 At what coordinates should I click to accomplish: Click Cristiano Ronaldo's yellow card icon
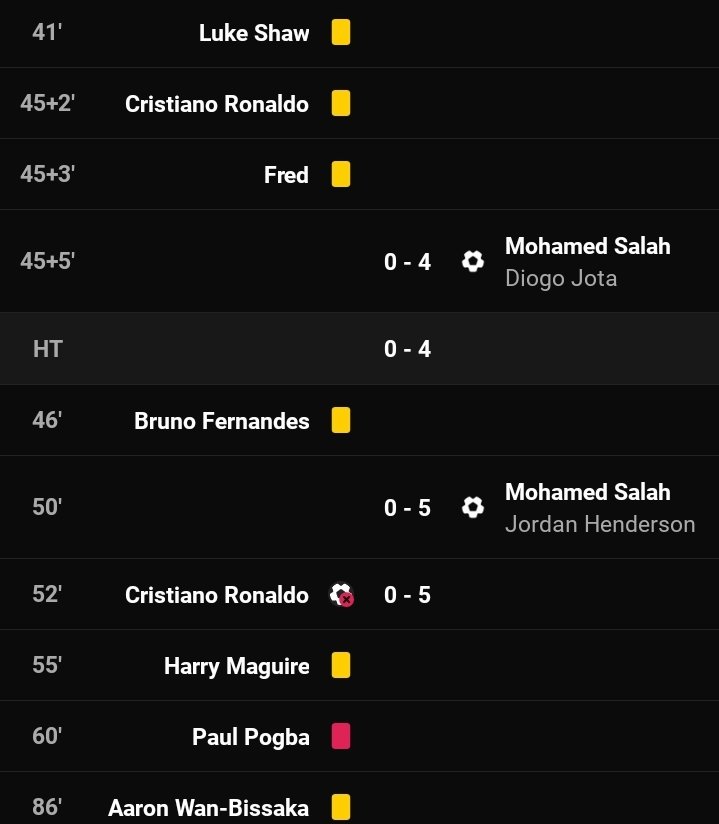tap(341, 103)
